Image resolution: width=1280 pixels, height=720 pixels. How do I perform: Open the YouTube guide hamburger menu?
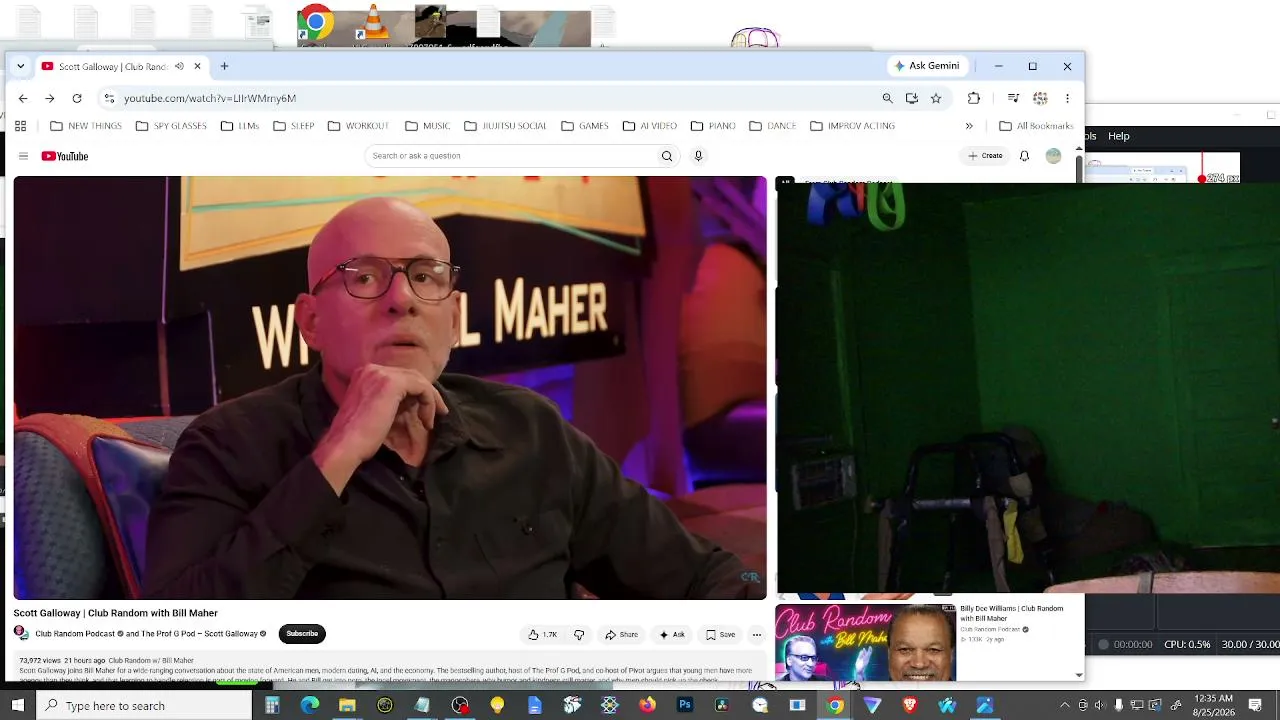pos(23,156)
